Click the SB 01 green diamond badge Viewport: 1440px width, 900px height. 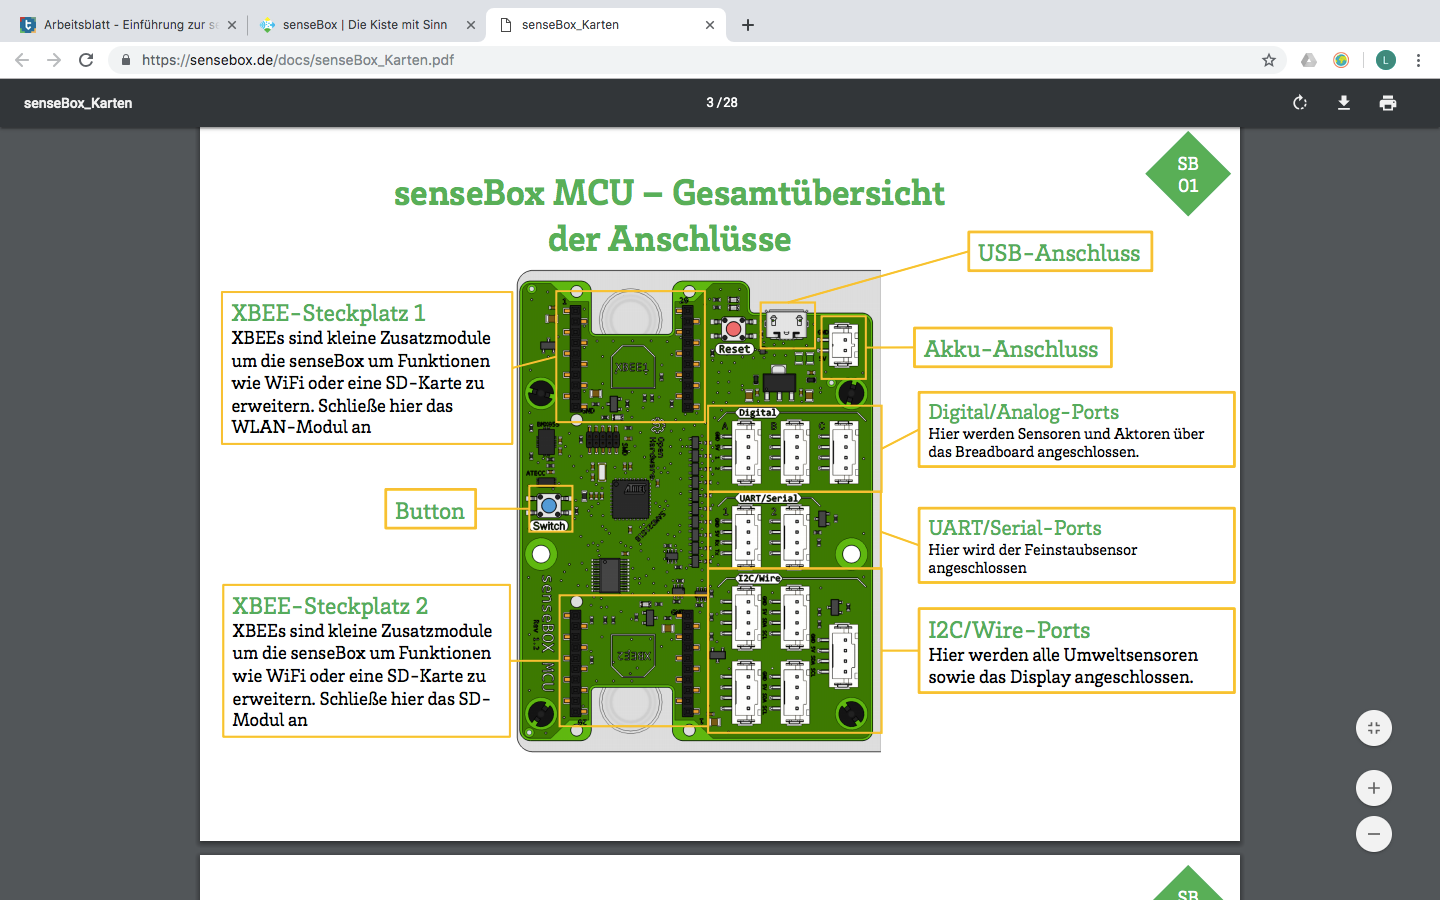click(1188, 175)
